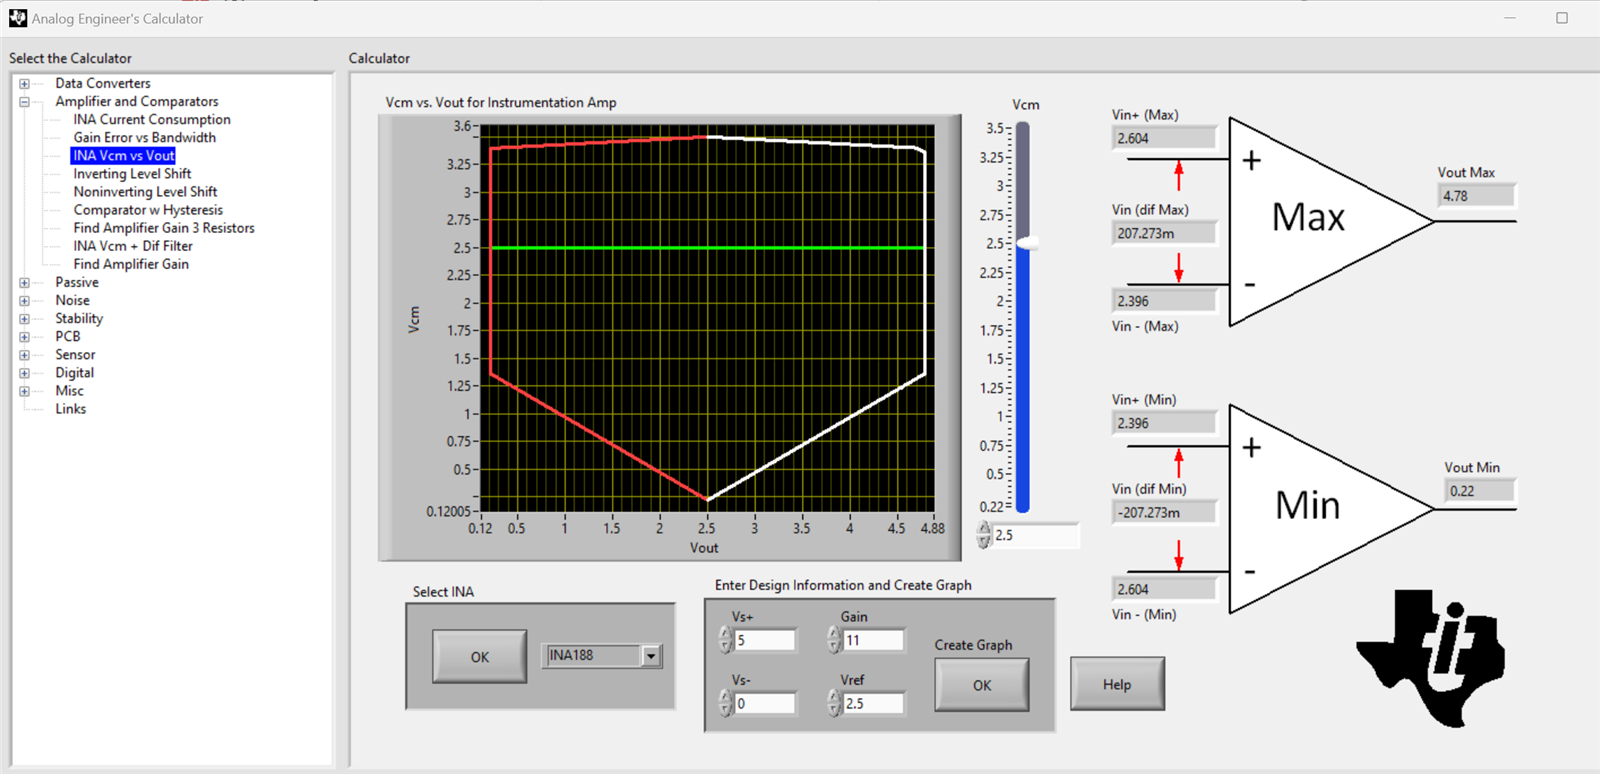This screenshot has height=774, width=1600.
Task: Open the INA188 device dropdown
Action: [651, 656]
